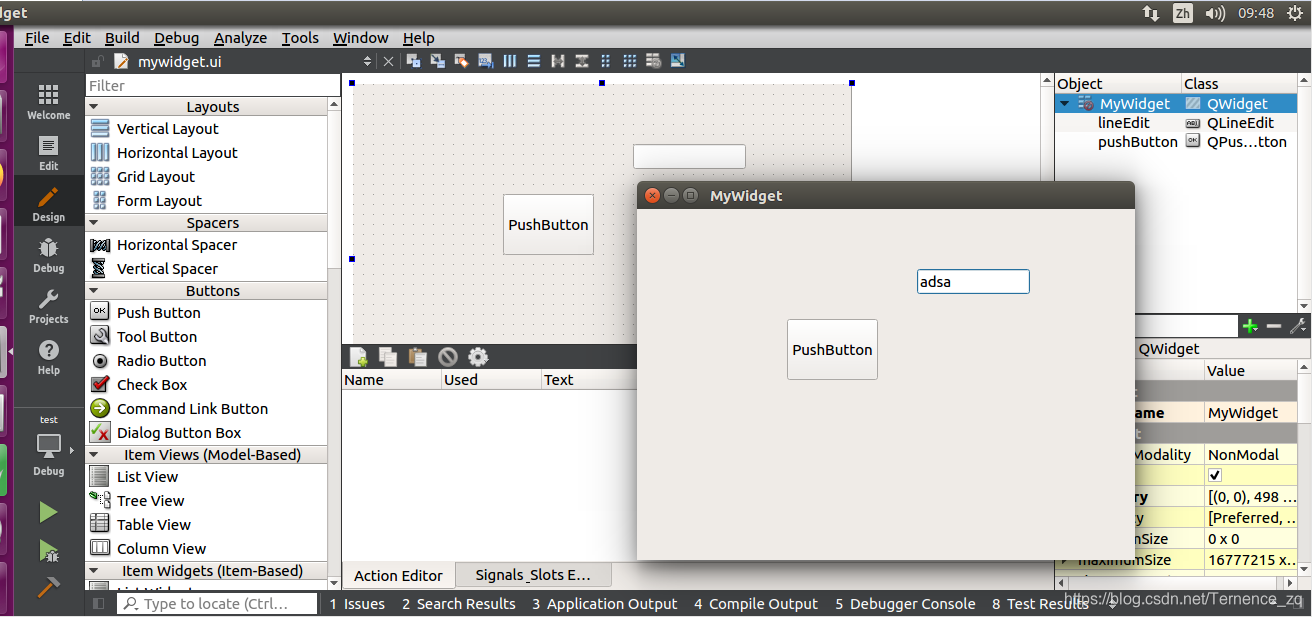
Task: Apply Lay Out Horizontally toolbar icon
Action: pos(510,61)
